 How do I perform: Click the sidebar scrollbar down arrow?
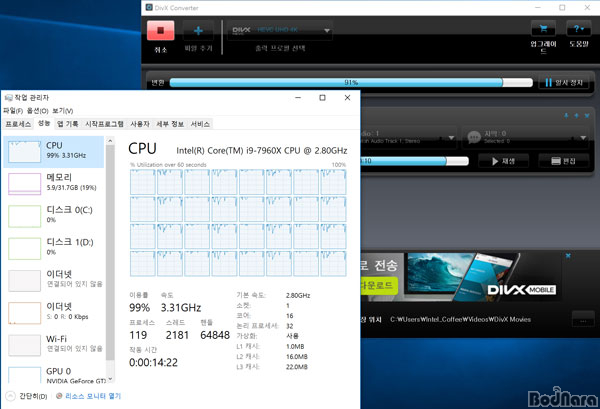110,379
